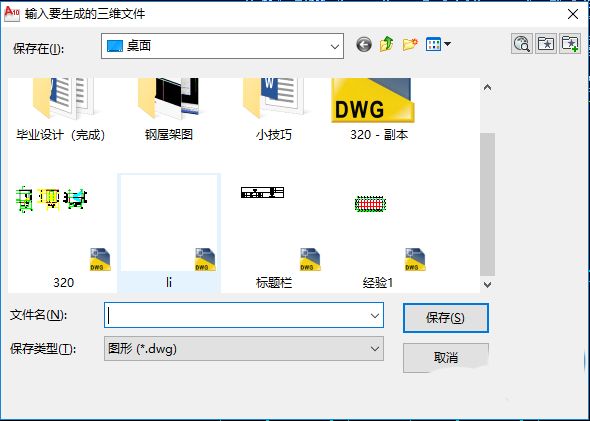Viewport: 590px width, 421px height.
Task: Expand the file name history dropdown arrow
Action: [375, 316]
